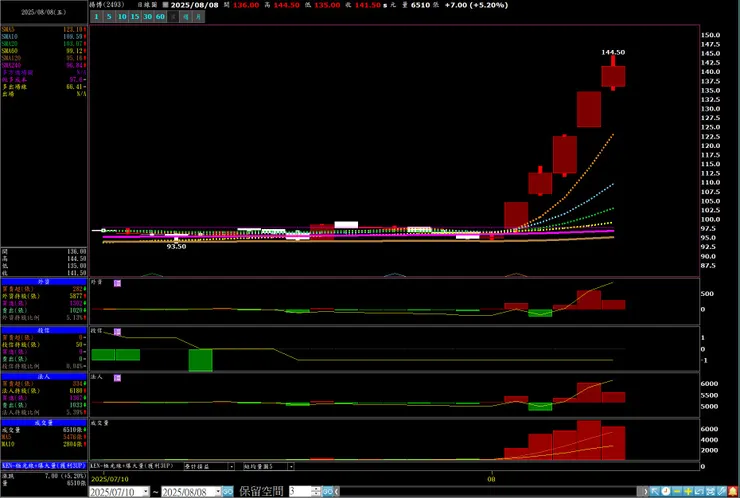Click the clock icon in bottom toolbar
Image resolution: width=740 pixels, height=498 pixels.
coord(666,491)
